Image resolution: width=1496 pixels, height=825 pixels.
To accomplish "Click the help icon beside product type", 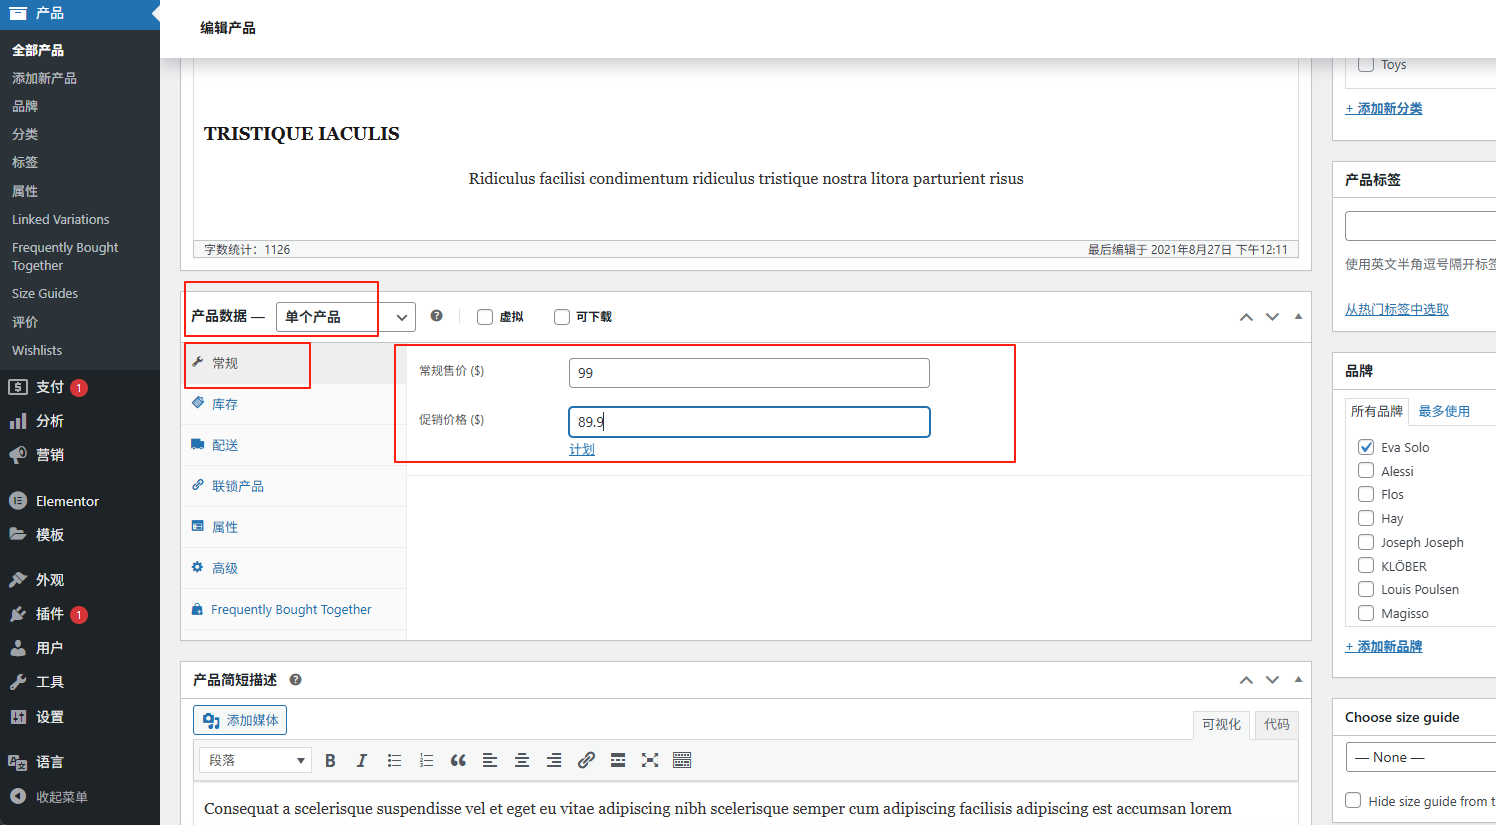I will [x=436, y=316].
